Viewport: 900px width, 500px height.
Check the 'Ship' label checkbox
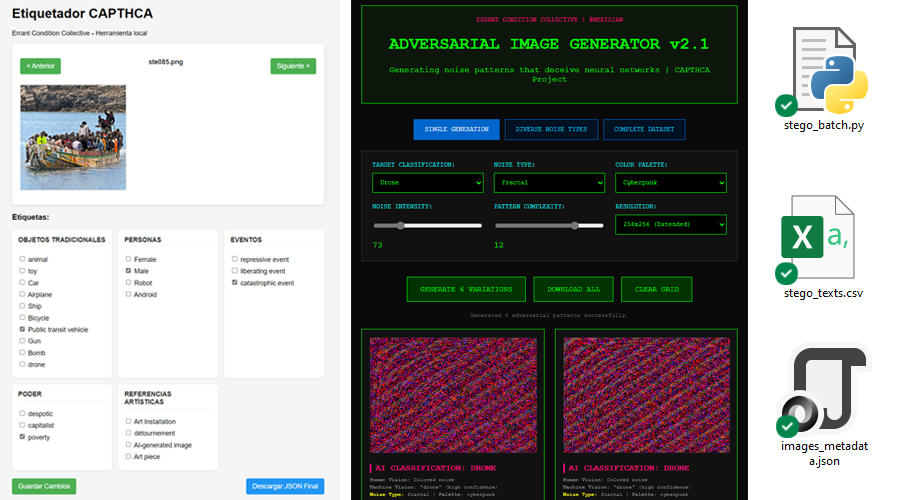pos(22,306)
